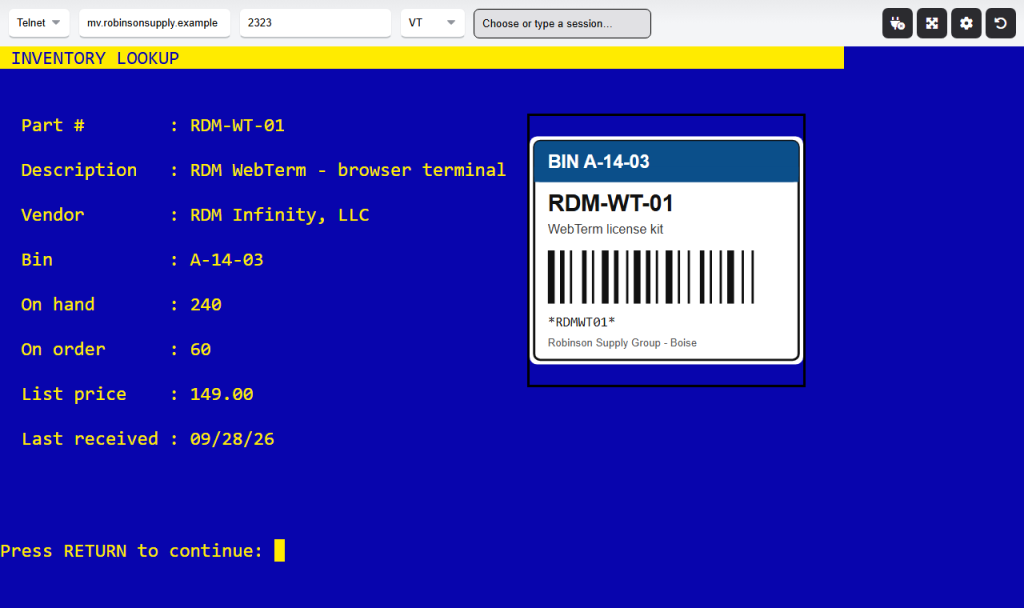Click the 'INVENTORY LOOKUP' title bar text
Screen dimensions: 1024x608
pos(95,58)
